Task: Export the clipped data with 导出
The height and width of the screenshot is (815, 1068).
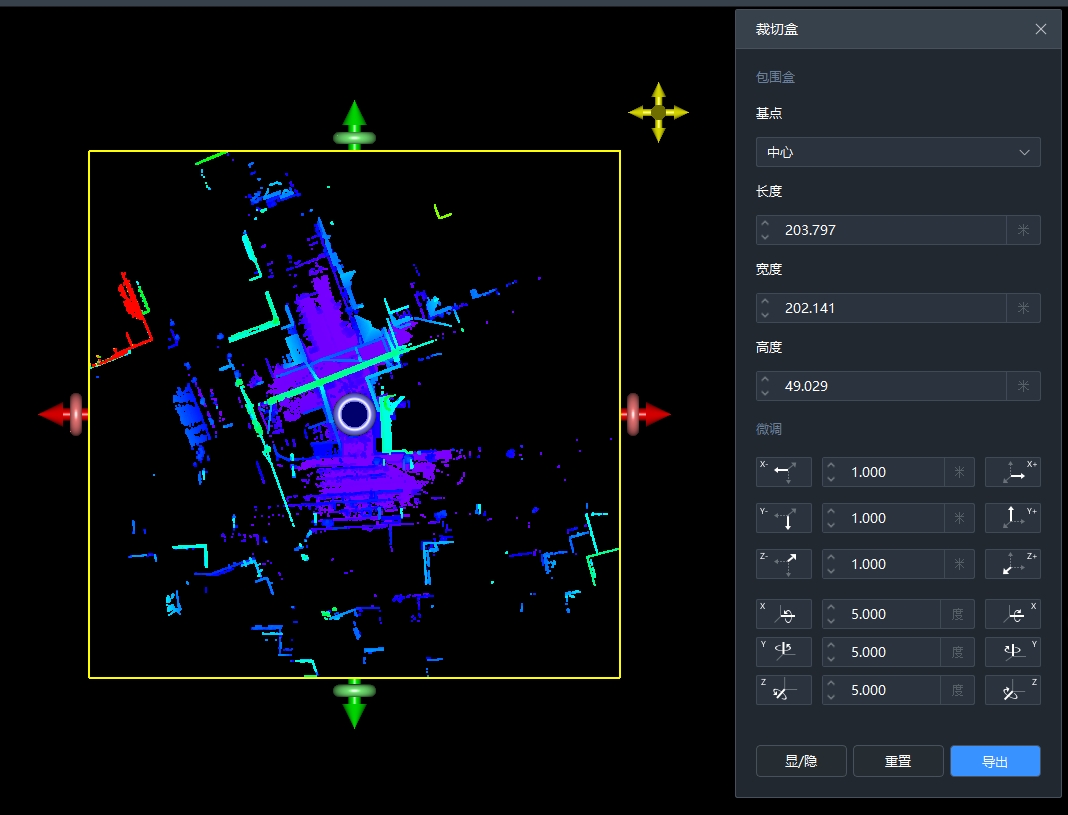Action: point(995,761)
